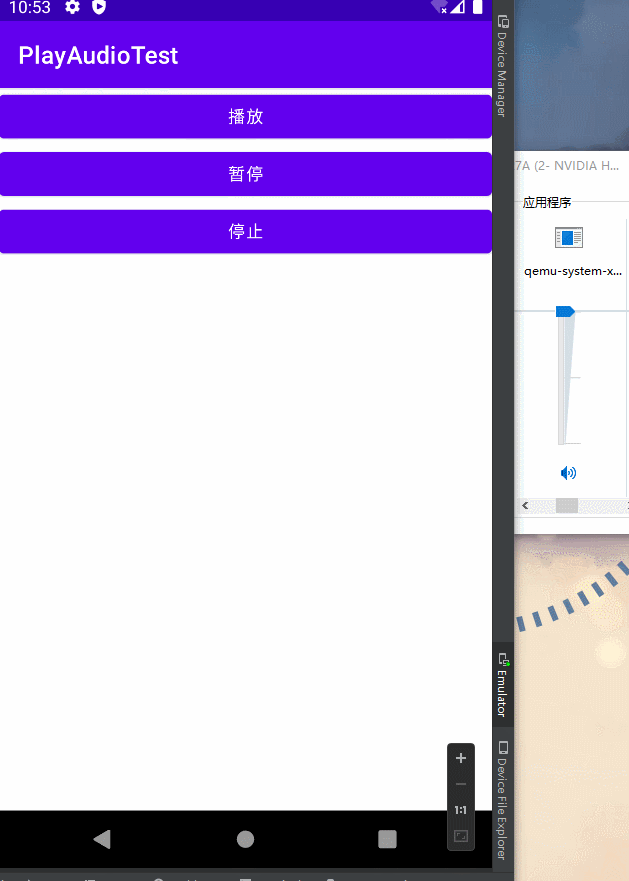Tap the 暂停 pause button
The height and width of the screenshot is (881, 629).
246,174
